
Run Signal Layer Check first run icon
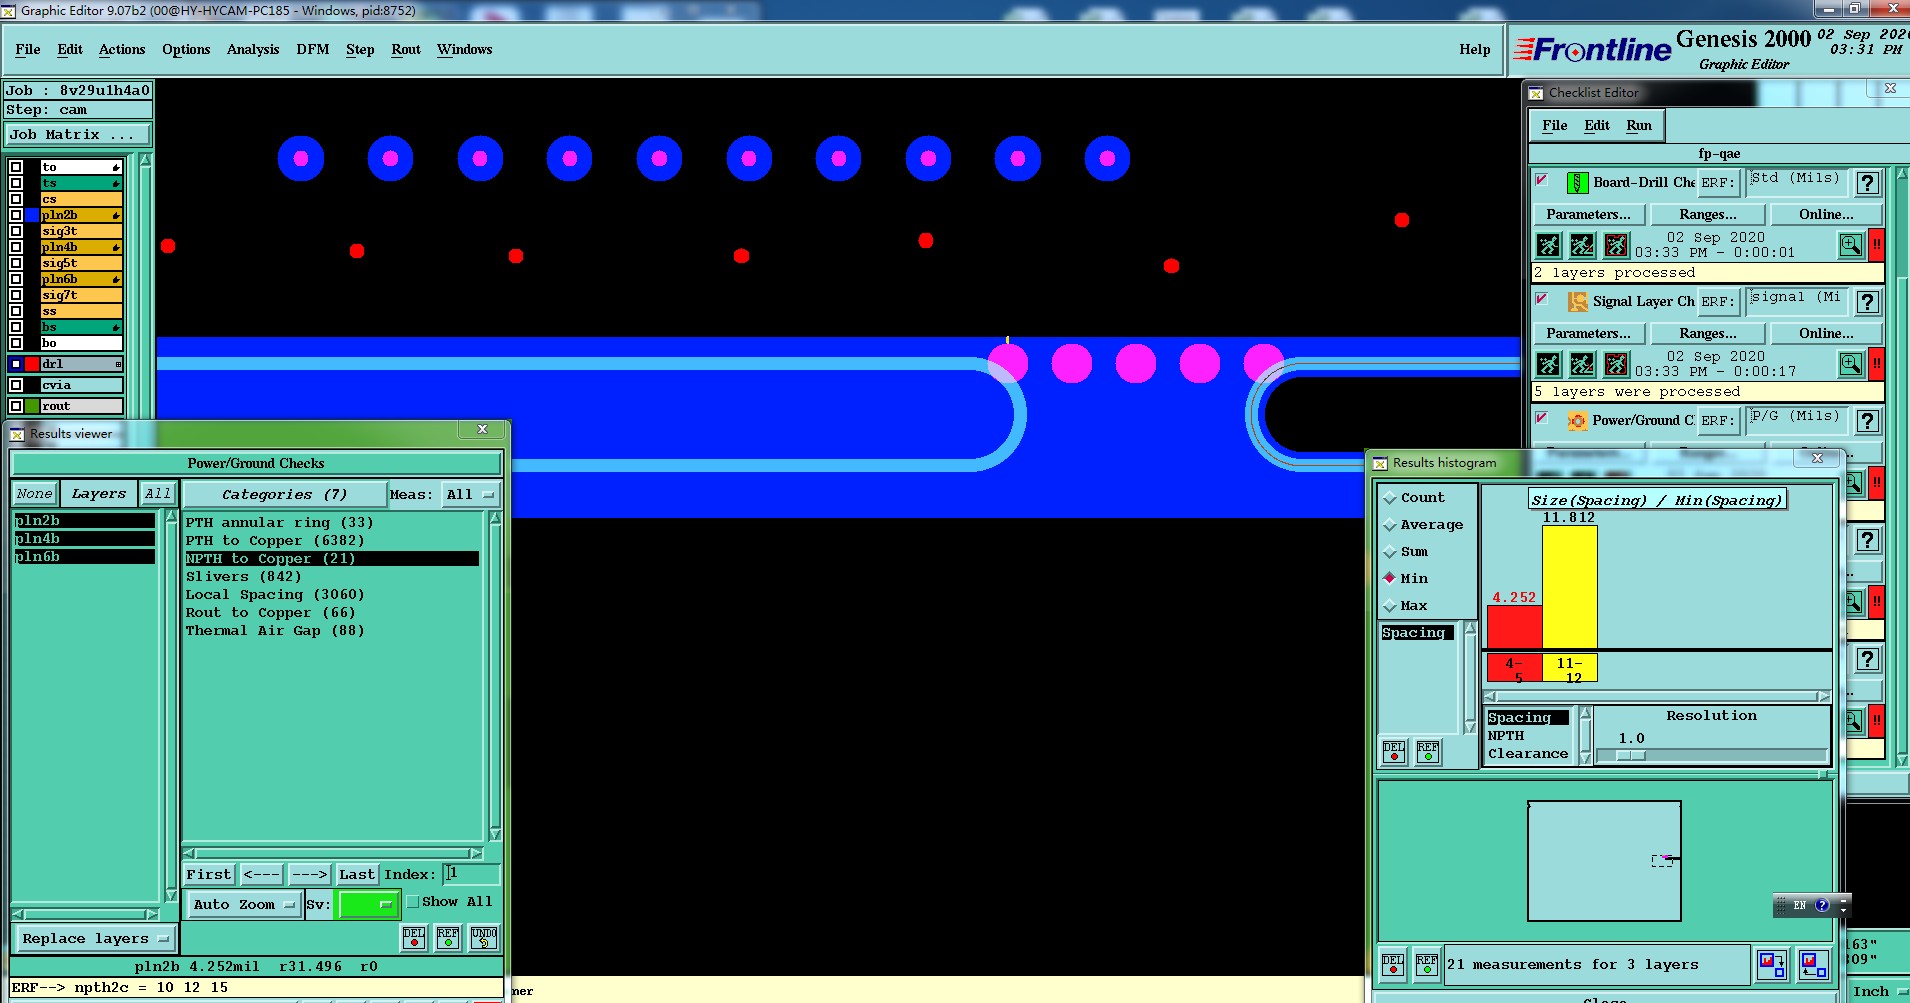point(1548,364)
